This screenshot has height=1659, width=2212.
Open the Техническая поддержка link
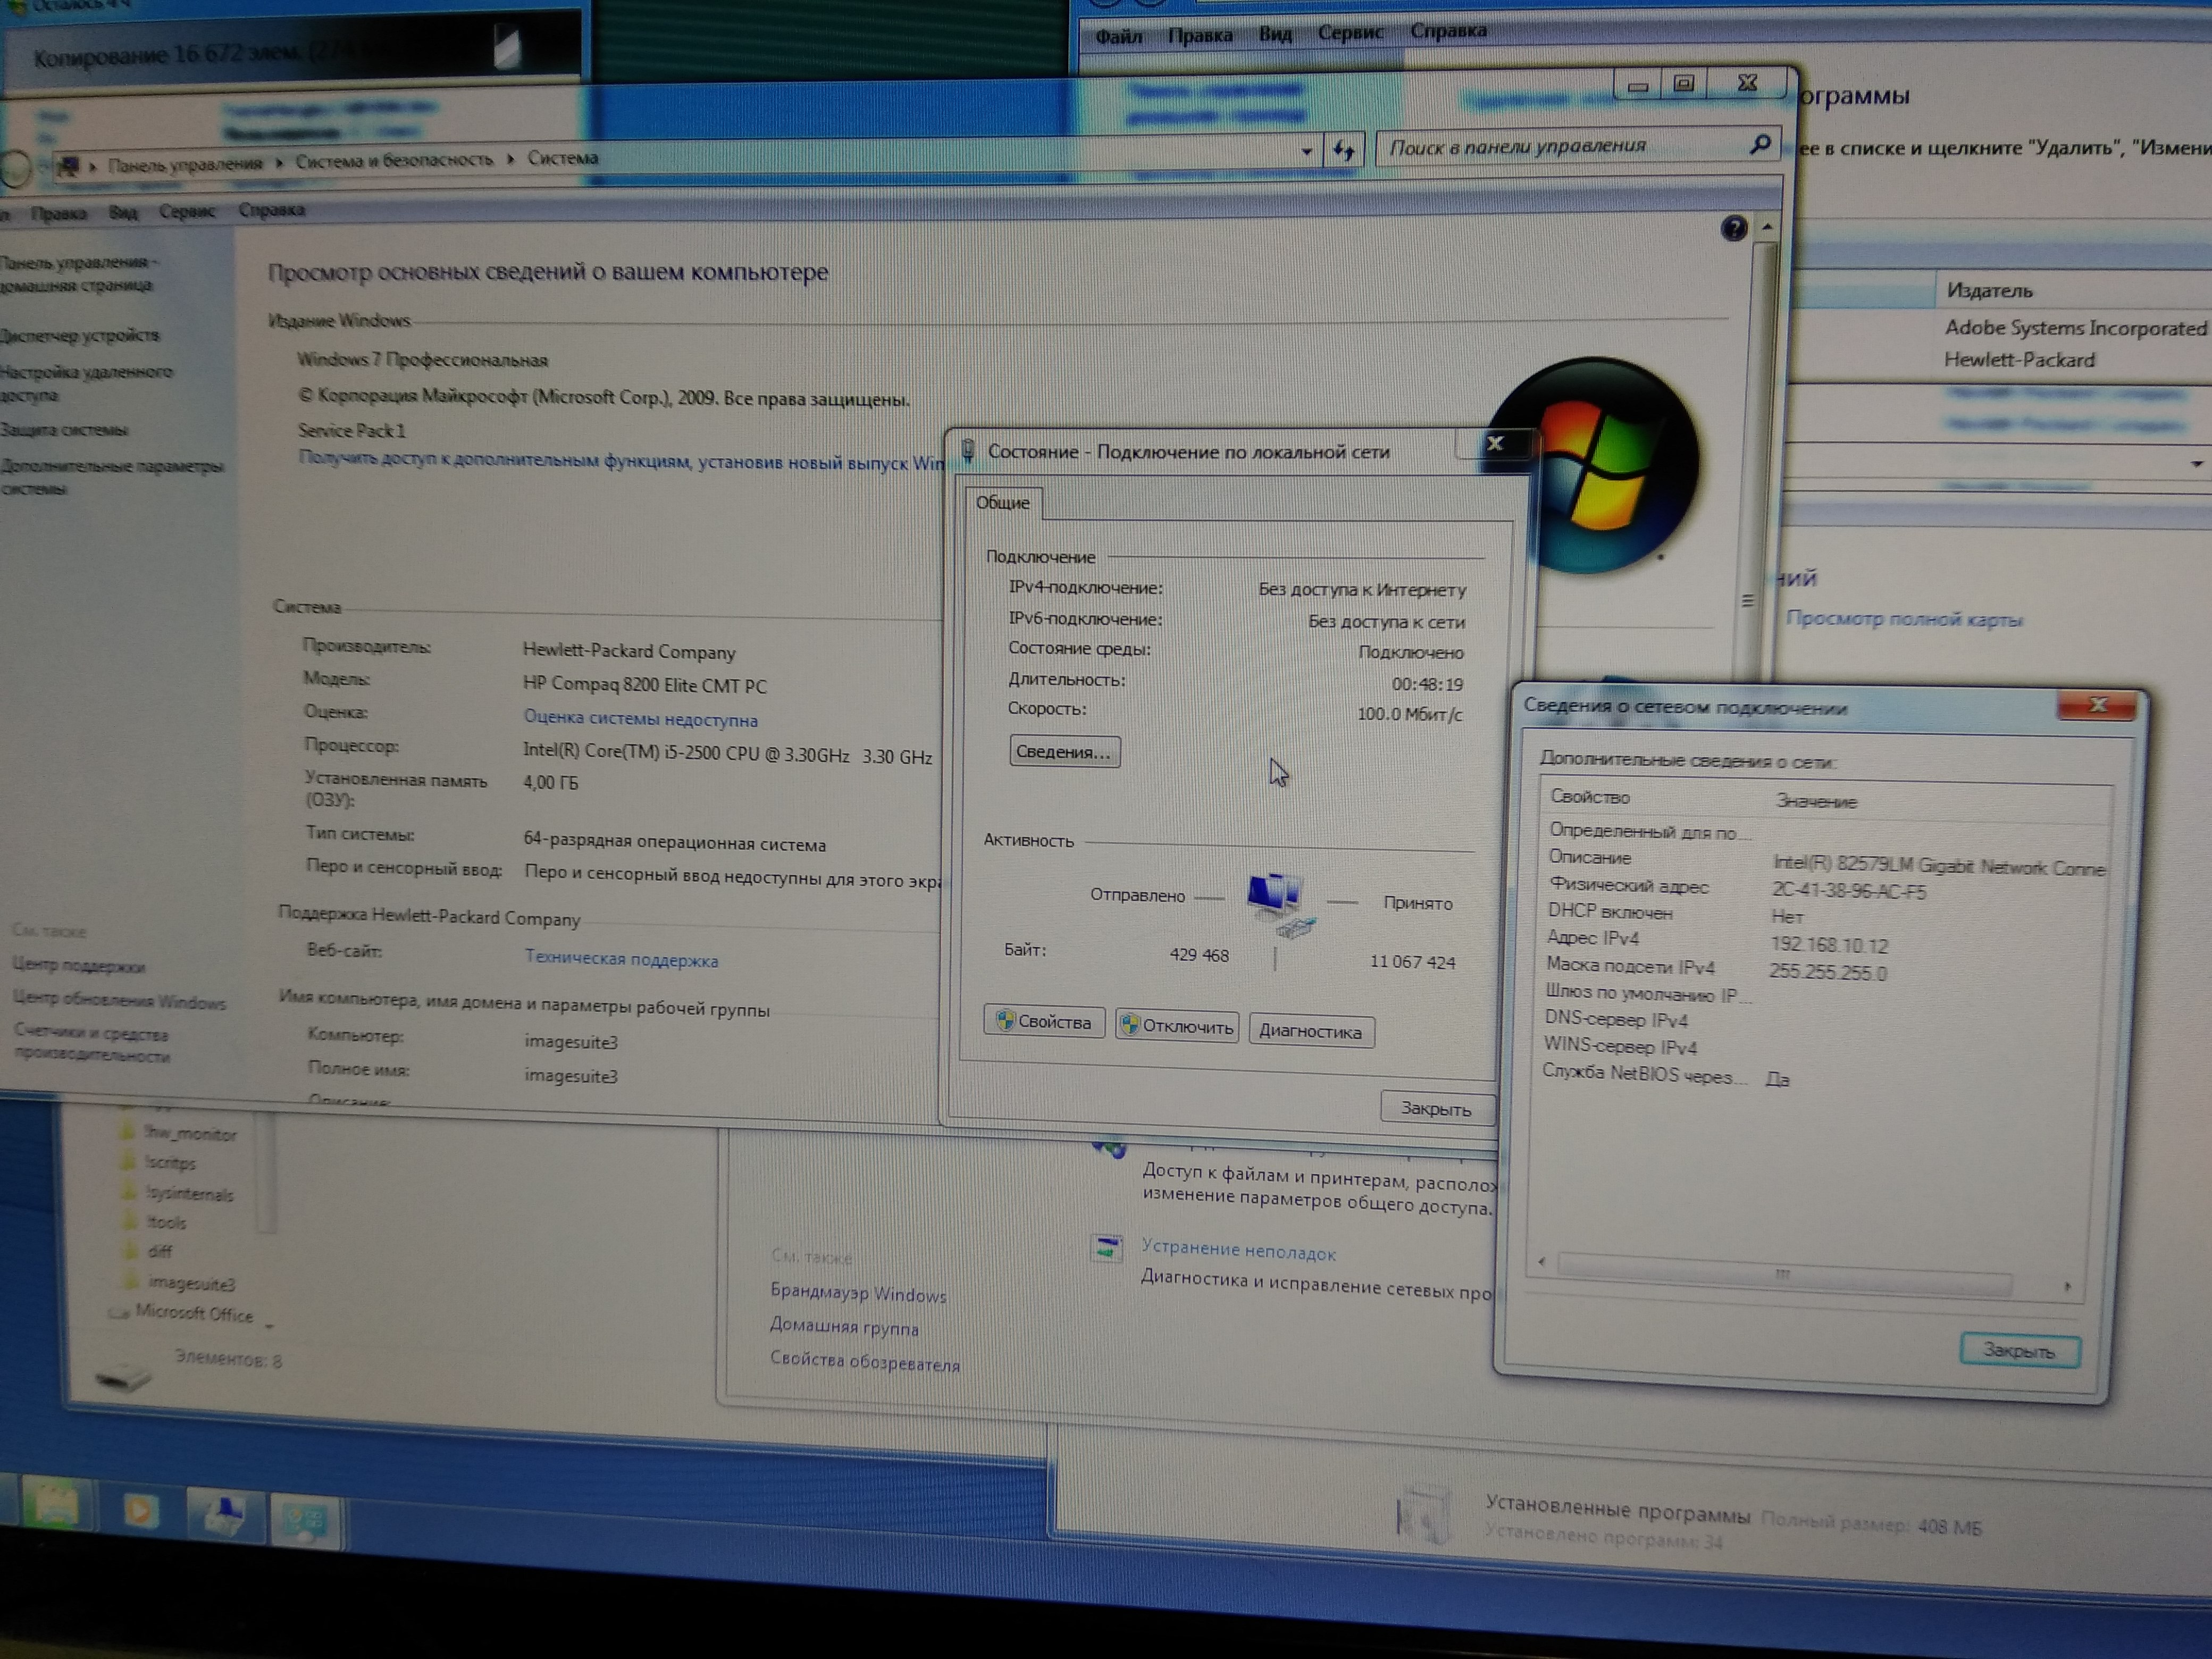tap(621, 959)
